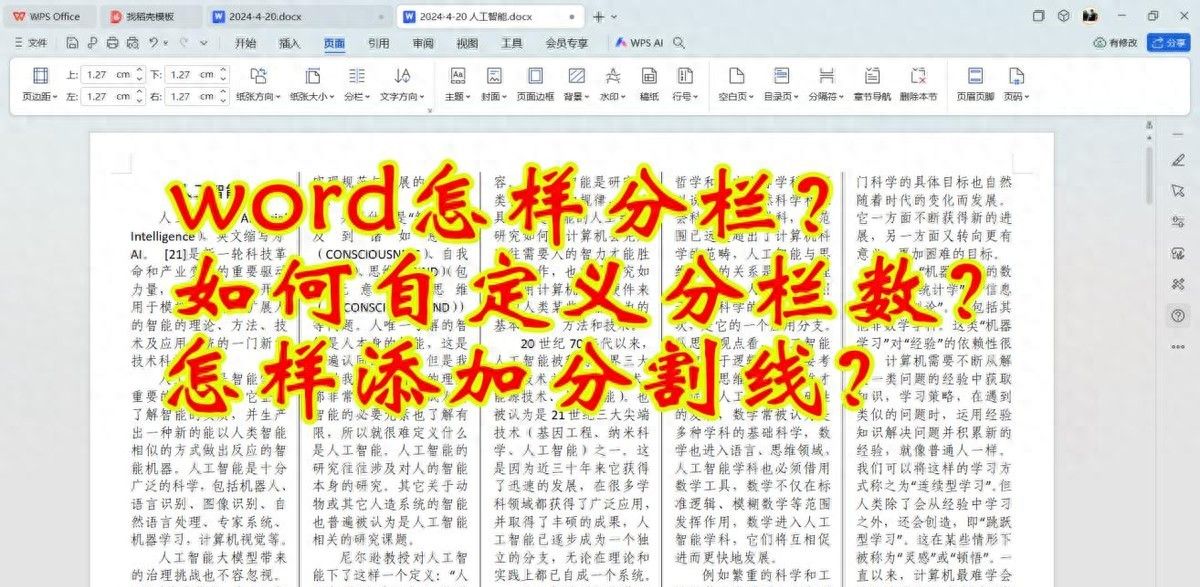1200x587 pixels.
Task: Switch to the 2024-4-20.docx document tab
Action: click(x=298, y=17)
